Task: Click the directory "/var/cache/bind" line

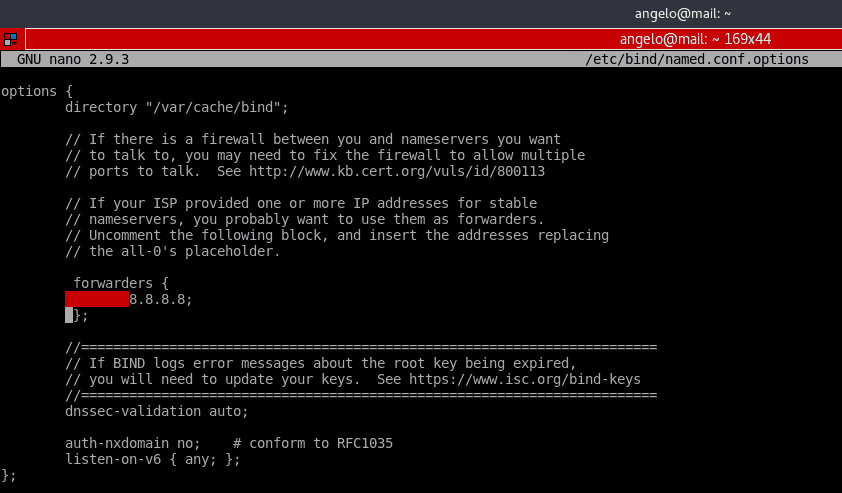Action: (177, 107)
